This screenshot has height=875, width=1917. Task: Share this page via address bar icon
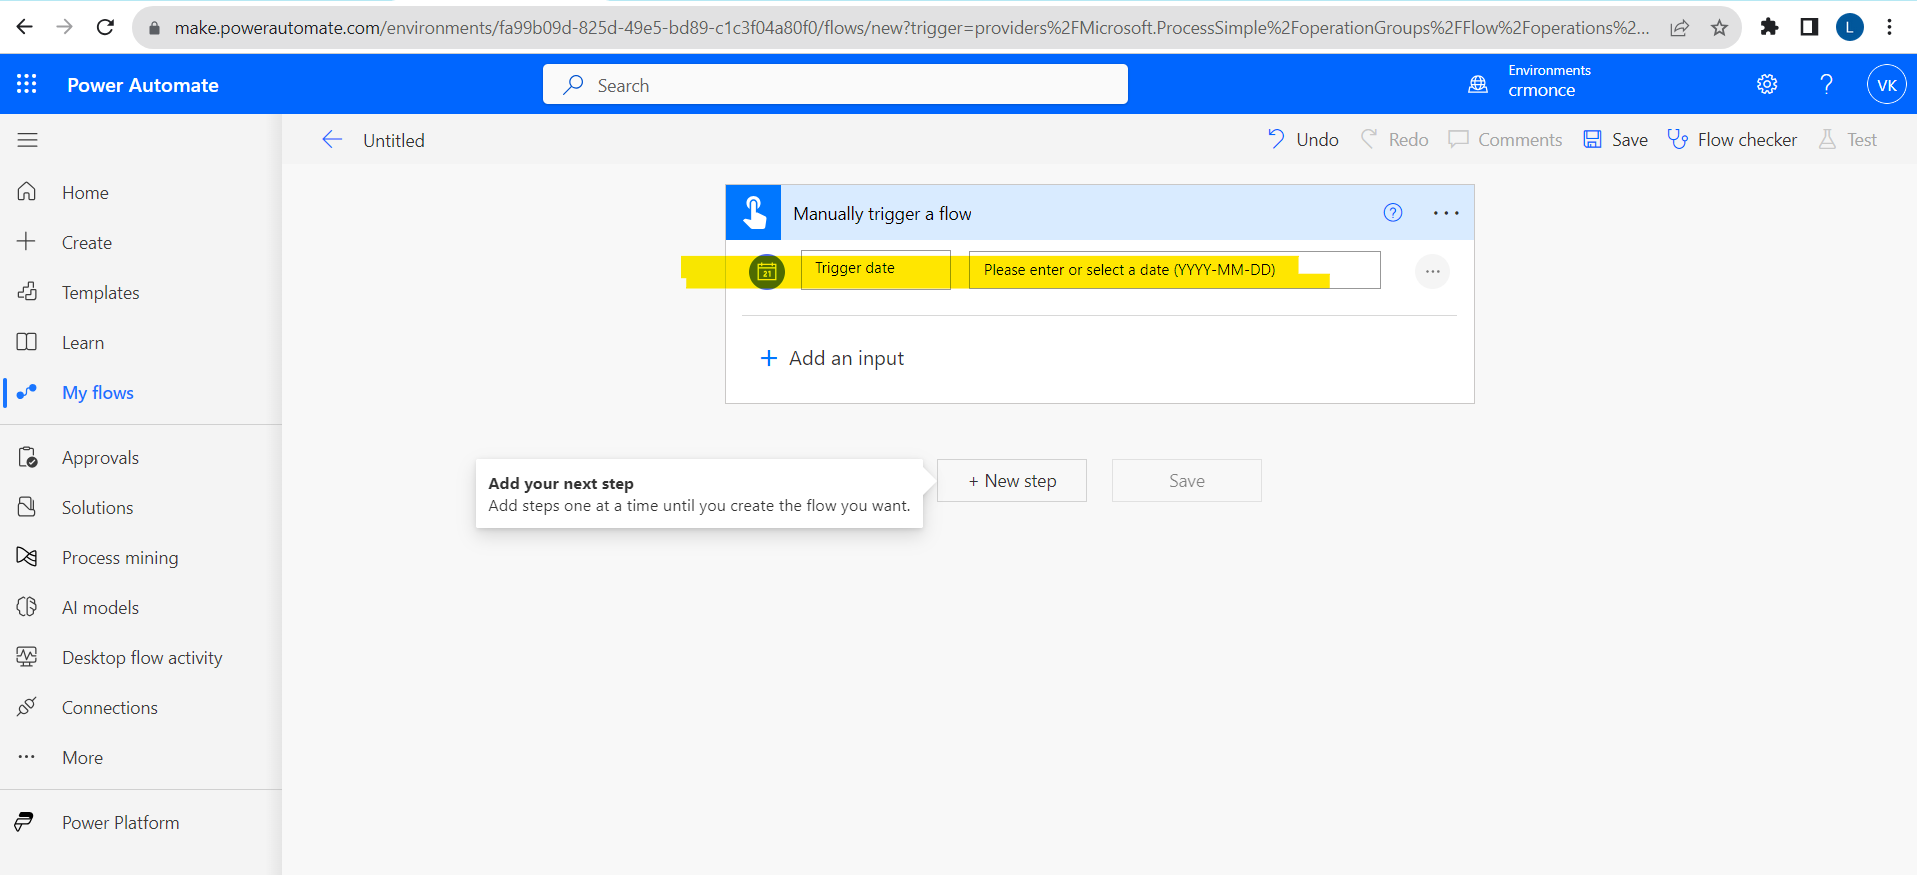coord(1680,27)
